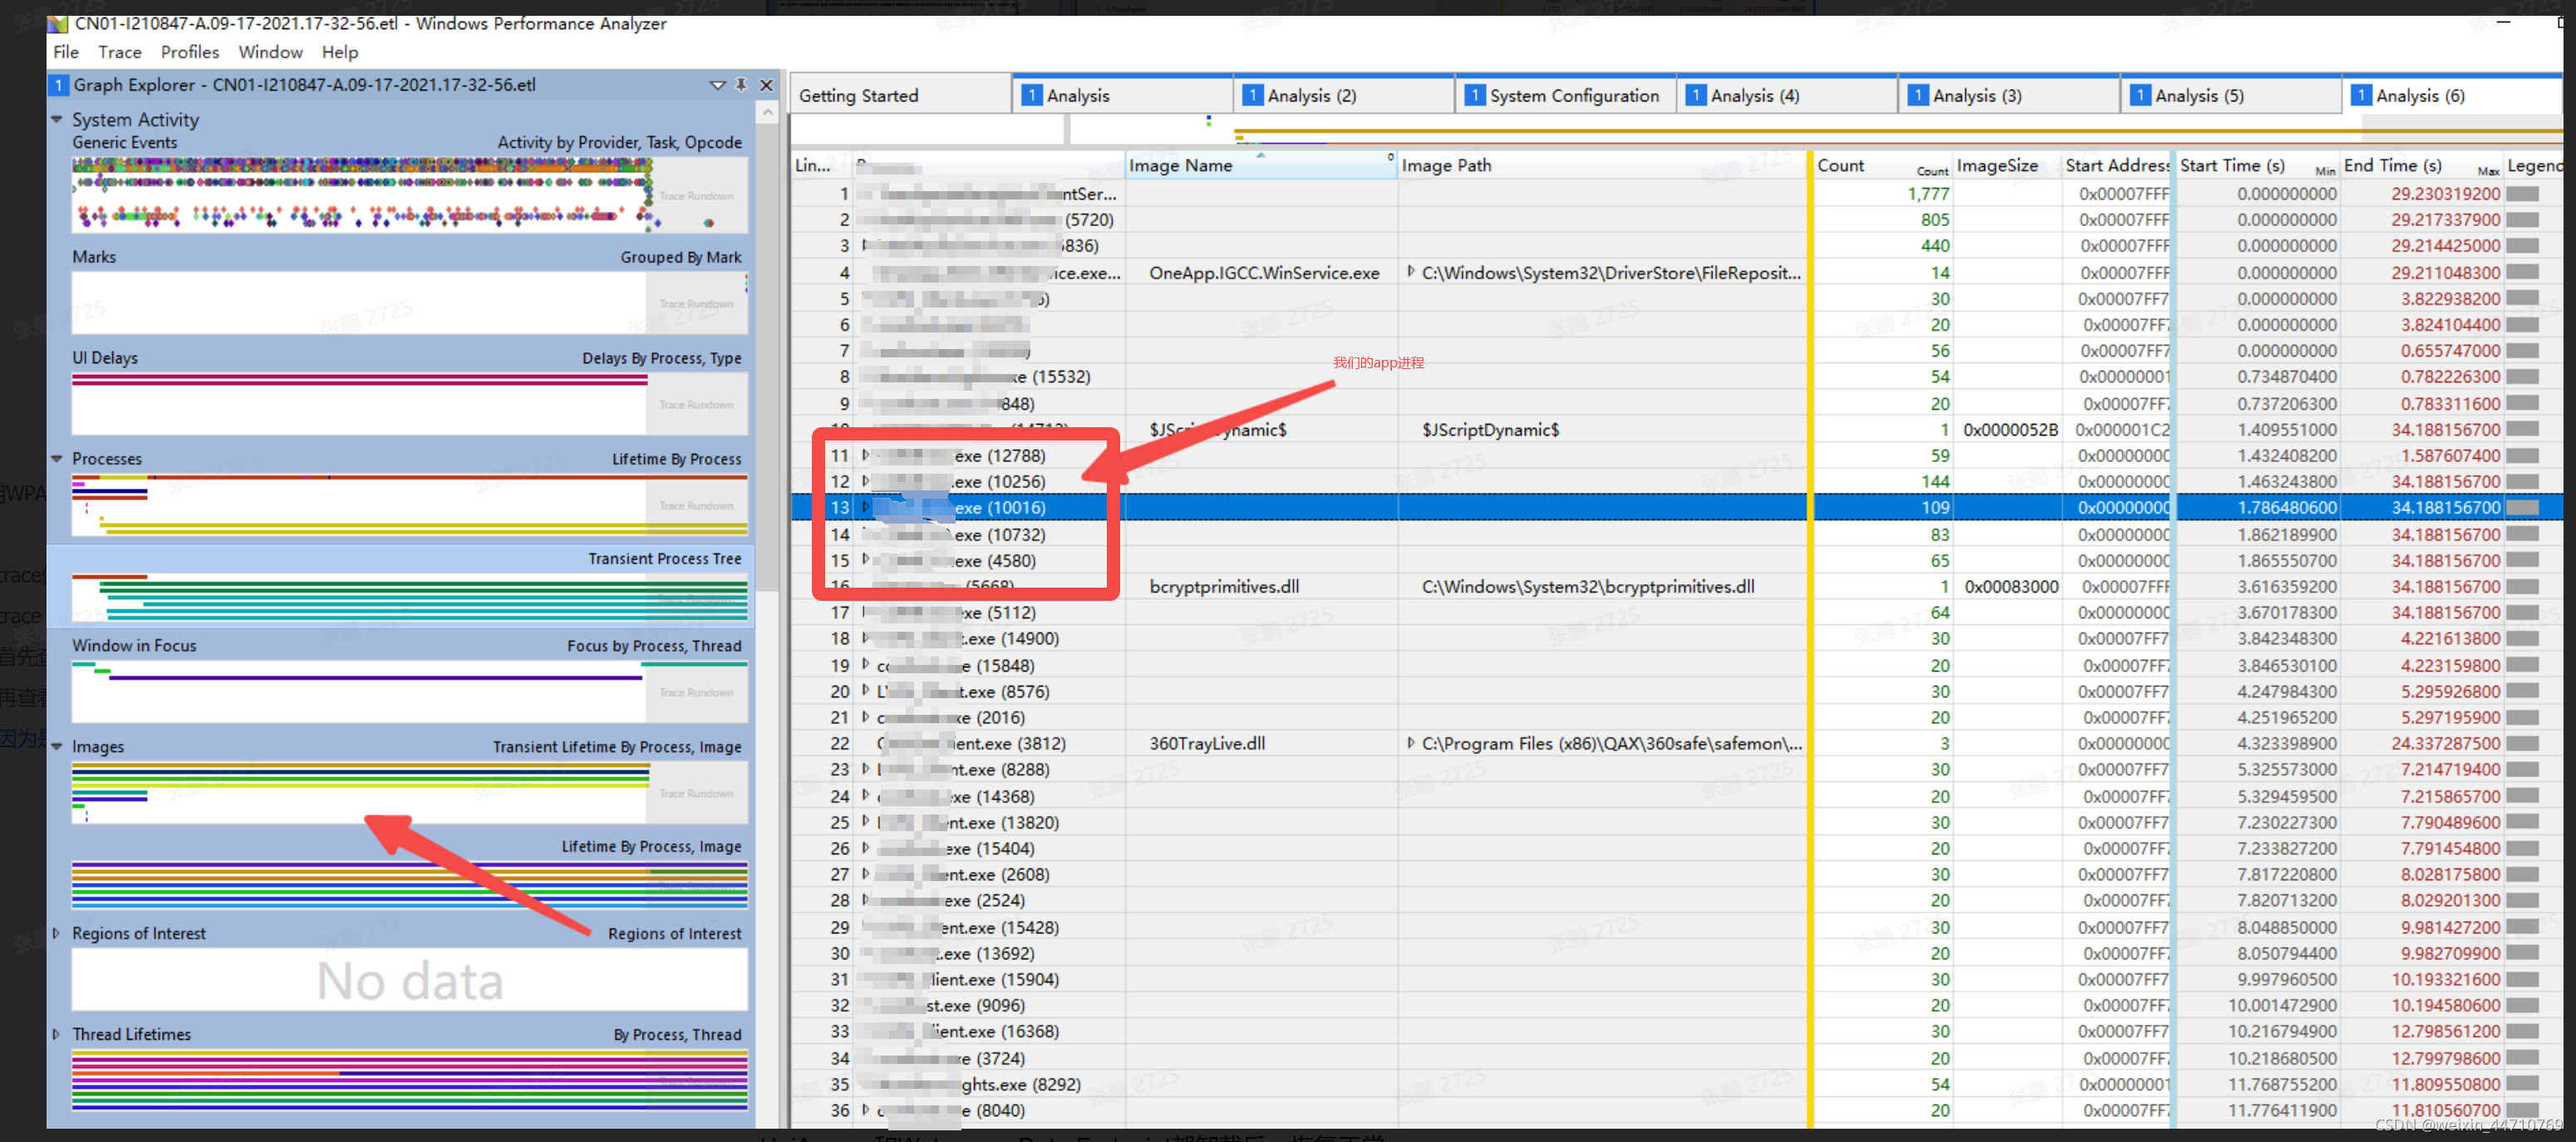Viewport: 2576px width, 1142px height.
Task: Pin the Graph Explorer panel
Action: point(741,85)
